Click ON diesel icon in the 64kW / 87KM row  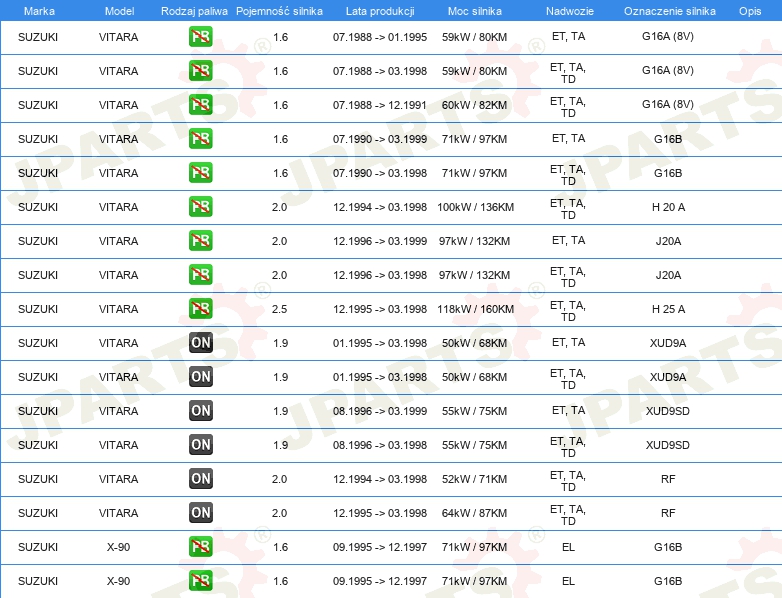coord(200,513)
